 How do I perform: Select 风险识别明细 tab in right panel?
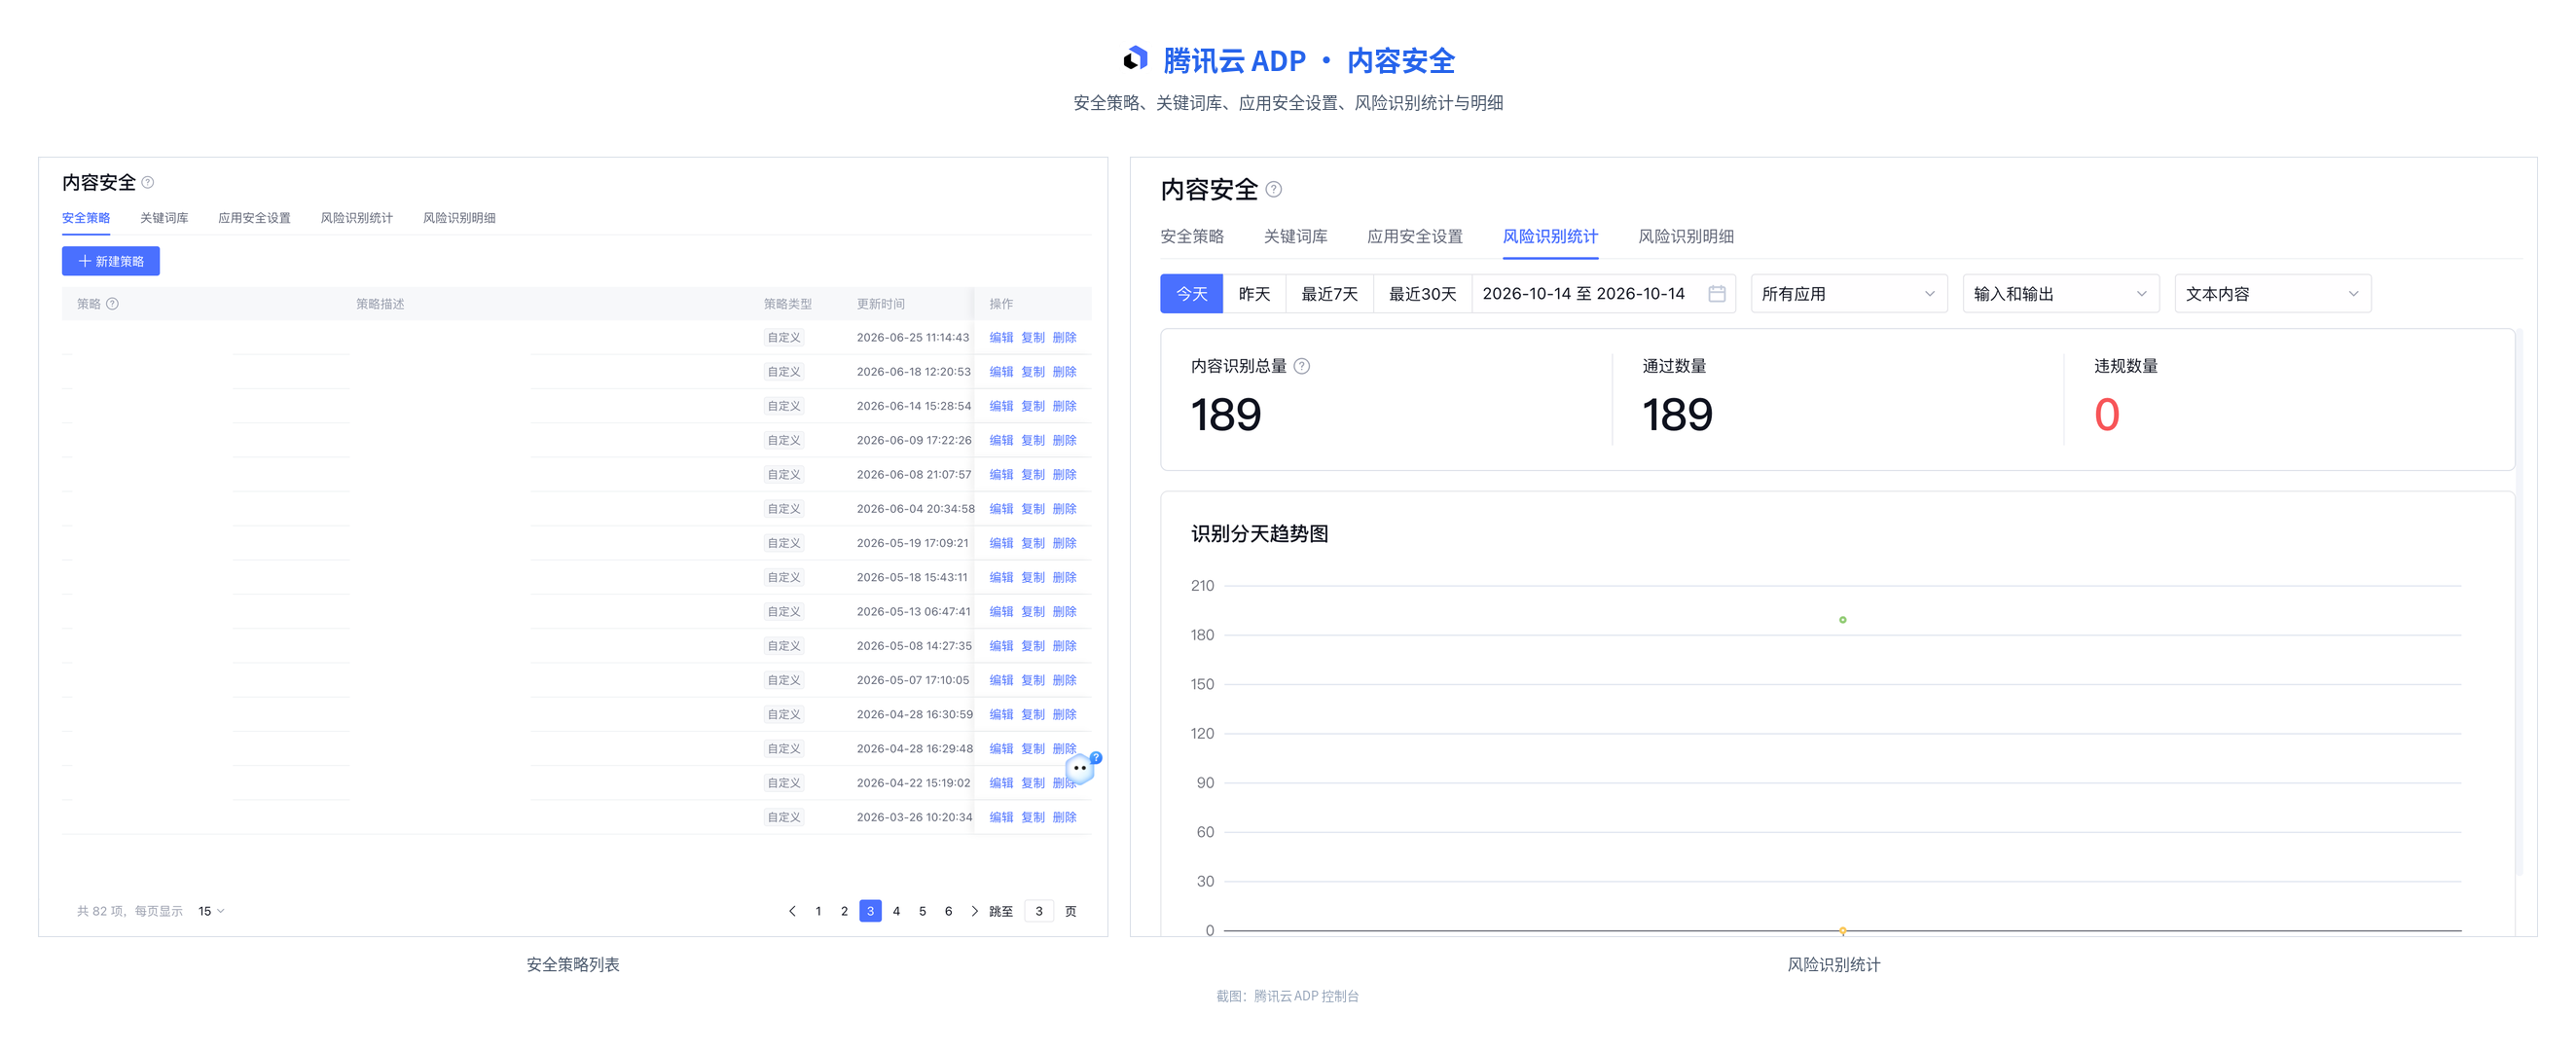(1686, 237)
